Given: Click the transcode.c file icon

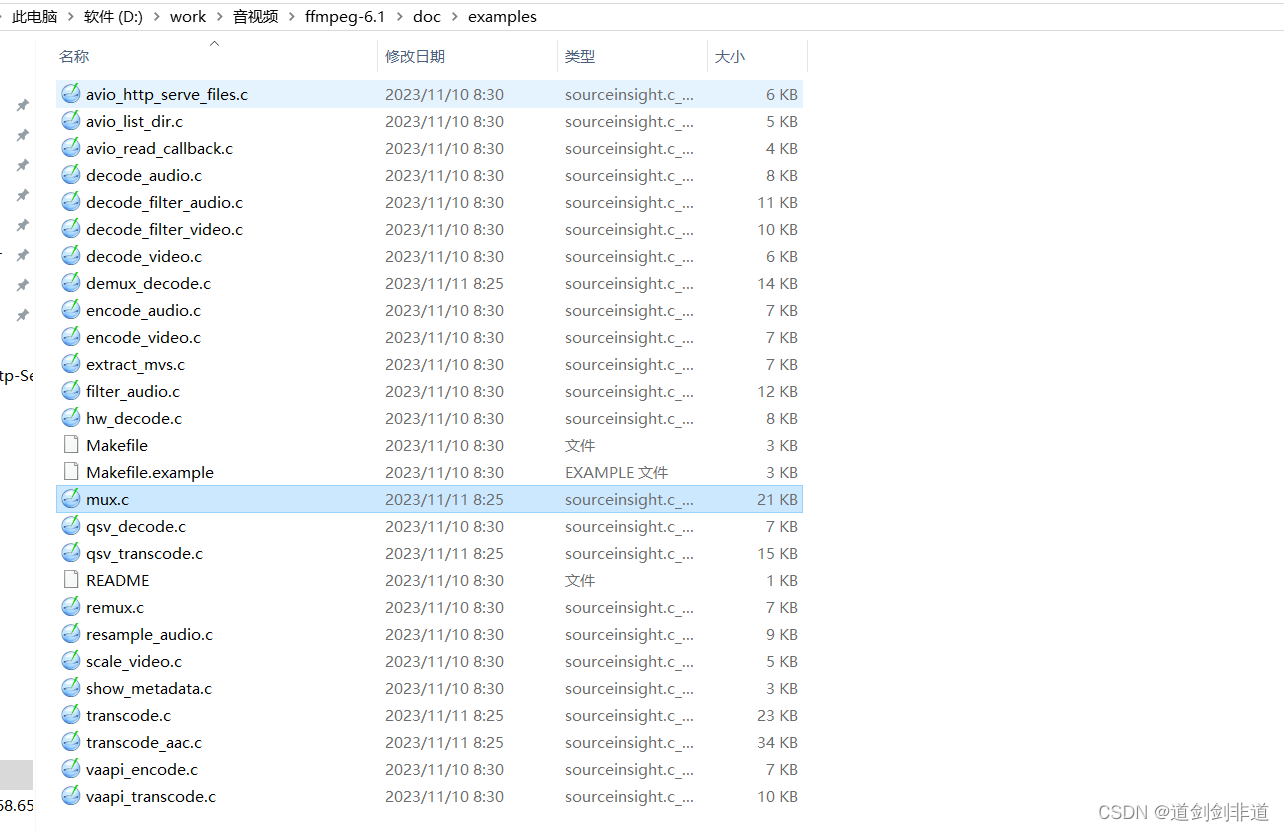Looking at the screenshot, I should 70,715.
